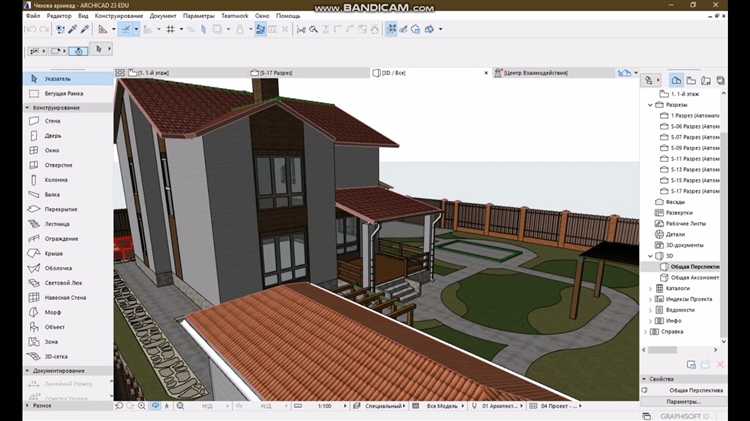
Task: Select the Объект (Object) tool
Action: 68,327
